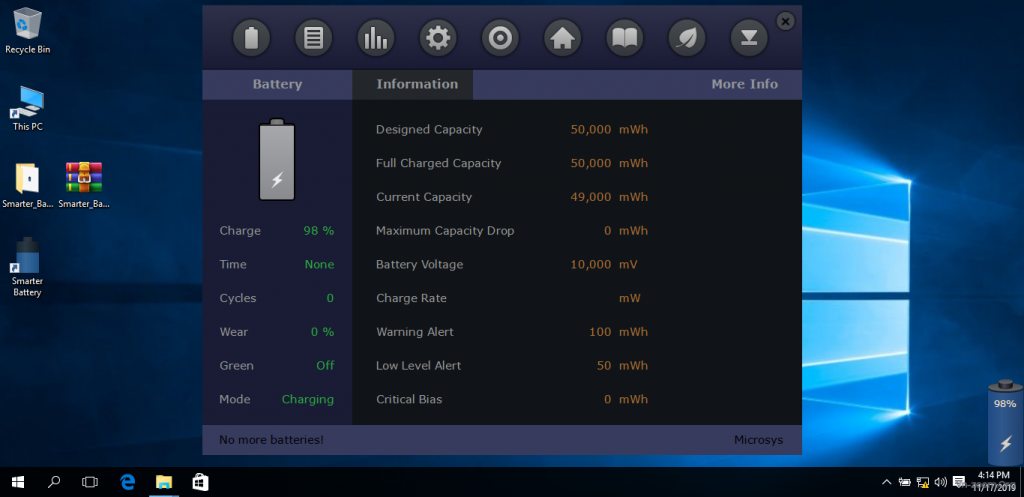This screenshot has height=497, width=1024.
Task: Click the Mode Charging value
Action: 308,400
